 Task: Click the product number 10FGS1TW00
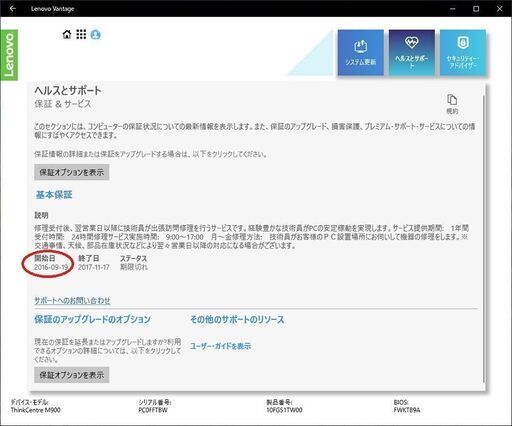tap(284, 410)
